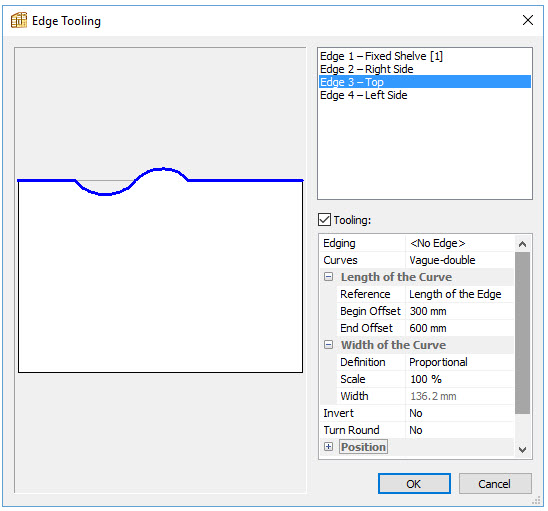Click the Reference property label

pos(365,294)
